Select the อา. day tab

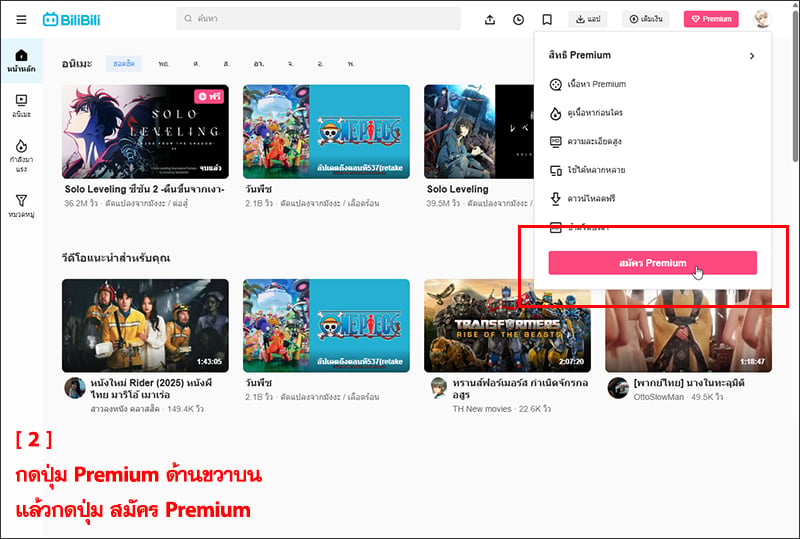point(259,64)
